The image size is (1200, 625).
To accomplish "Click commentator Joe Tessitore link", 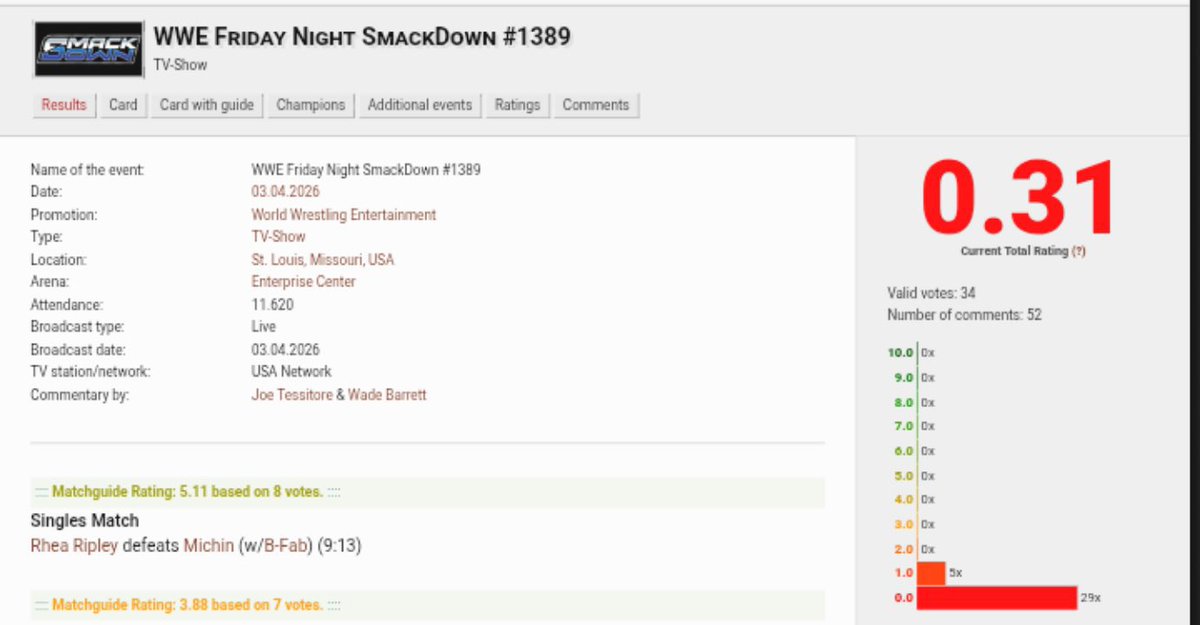I will pos(291,395).
